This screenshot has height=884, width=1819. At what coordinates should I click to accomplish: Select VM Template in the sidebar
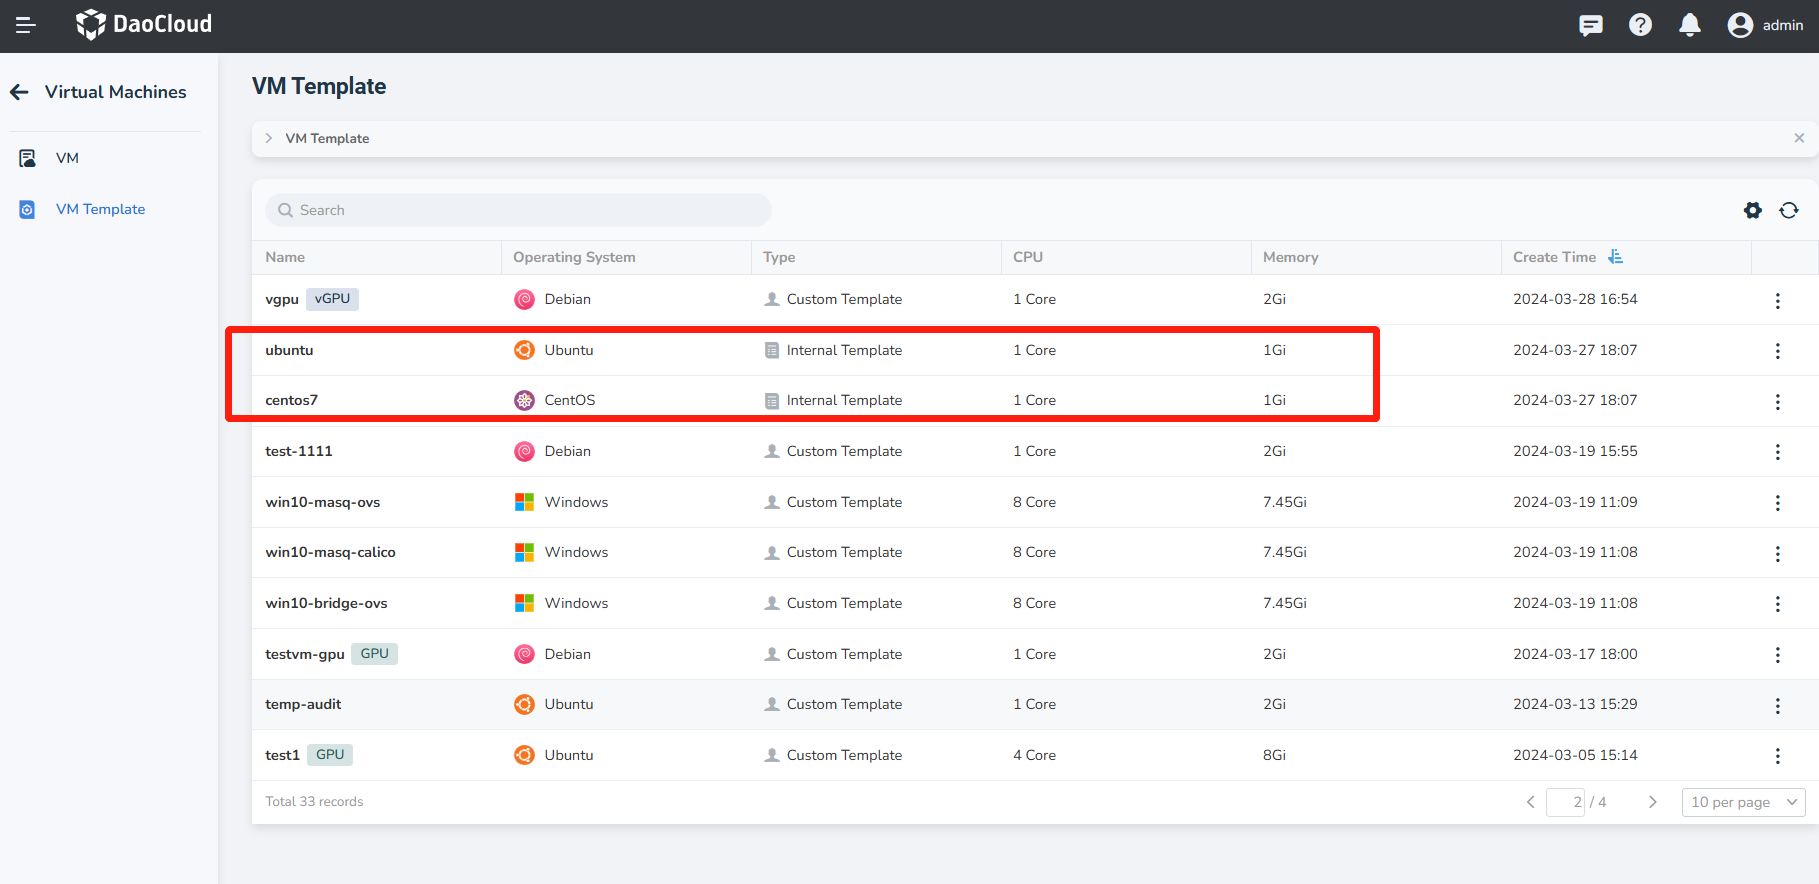tap(100, 209)
